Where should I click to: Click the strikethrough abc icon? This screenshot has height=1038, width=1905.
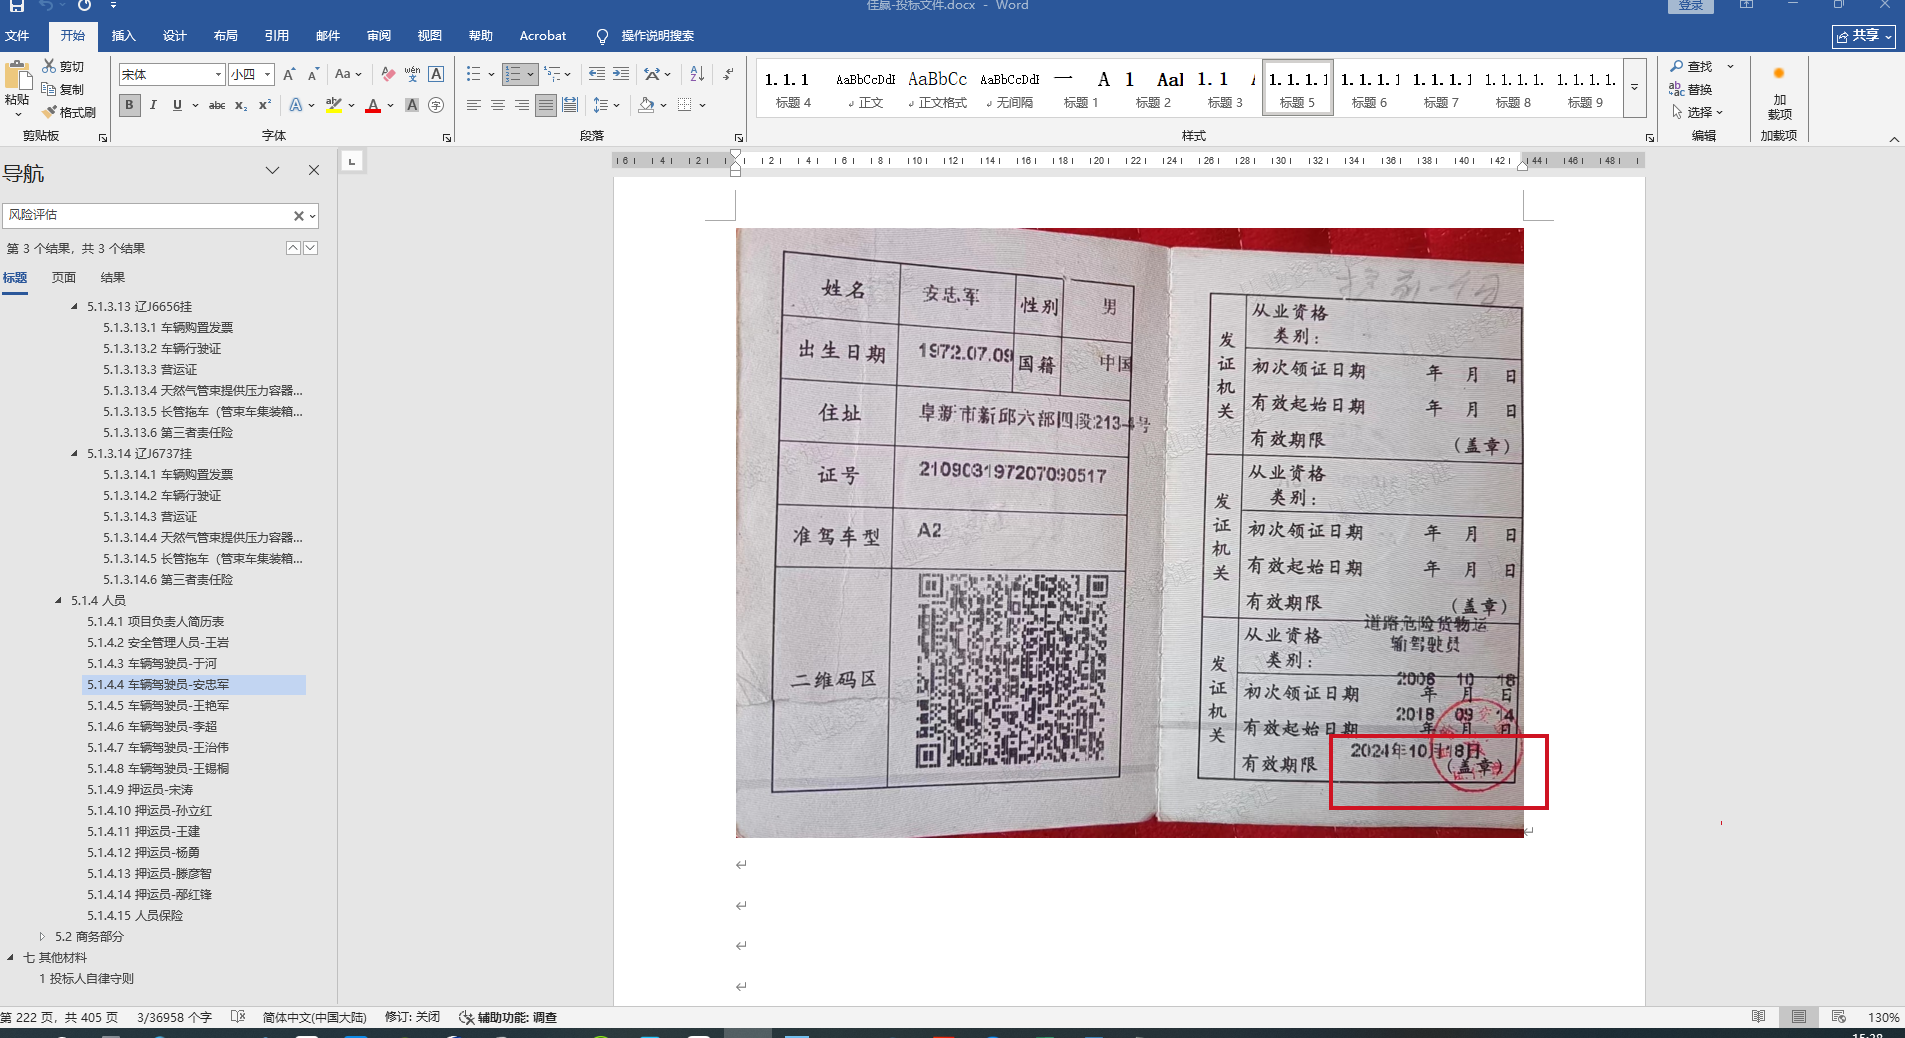[x=216, y=105]
